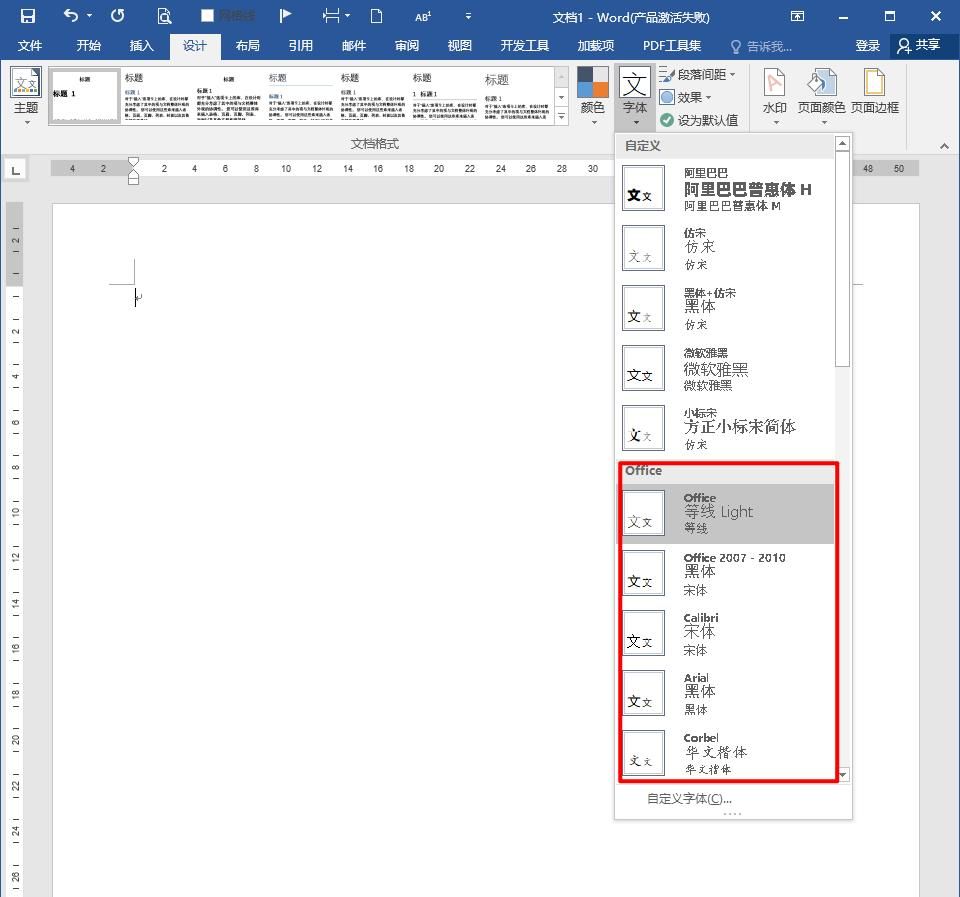The height and width of the screenshot is (897, 960).
Task: Toggle the ribbon collapse chevron at bottom right
Action: click(x=944, y=145)
